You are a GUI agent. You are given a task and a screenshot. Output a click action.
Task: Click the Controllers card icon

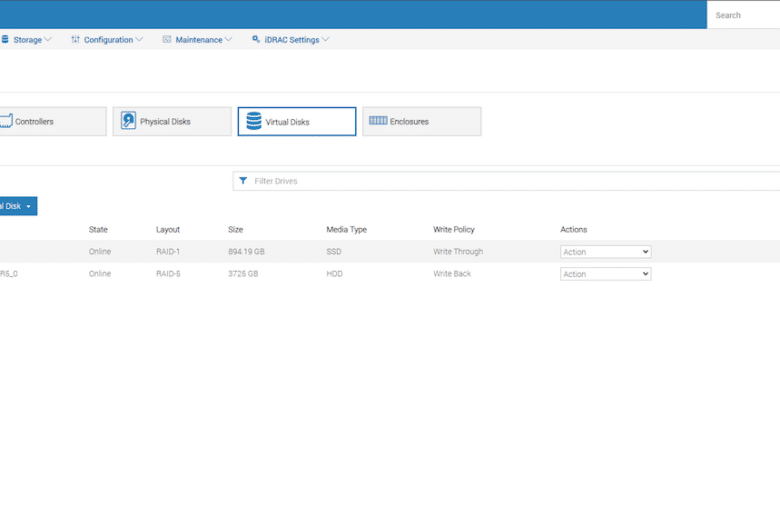[6, 121]
